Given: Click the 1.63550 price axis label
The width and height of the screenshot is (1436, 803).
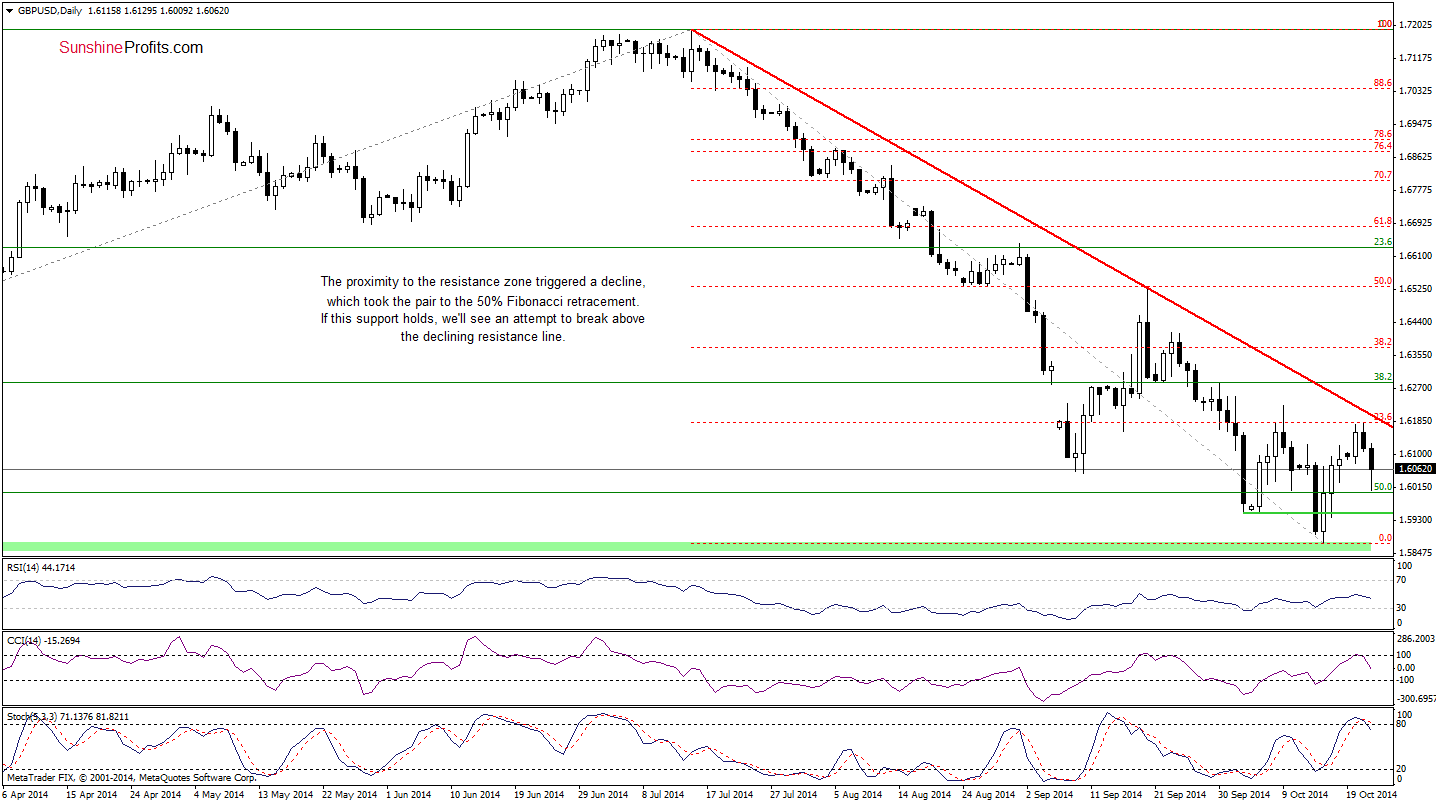Looking at the screenshot, I should 1418,355.
